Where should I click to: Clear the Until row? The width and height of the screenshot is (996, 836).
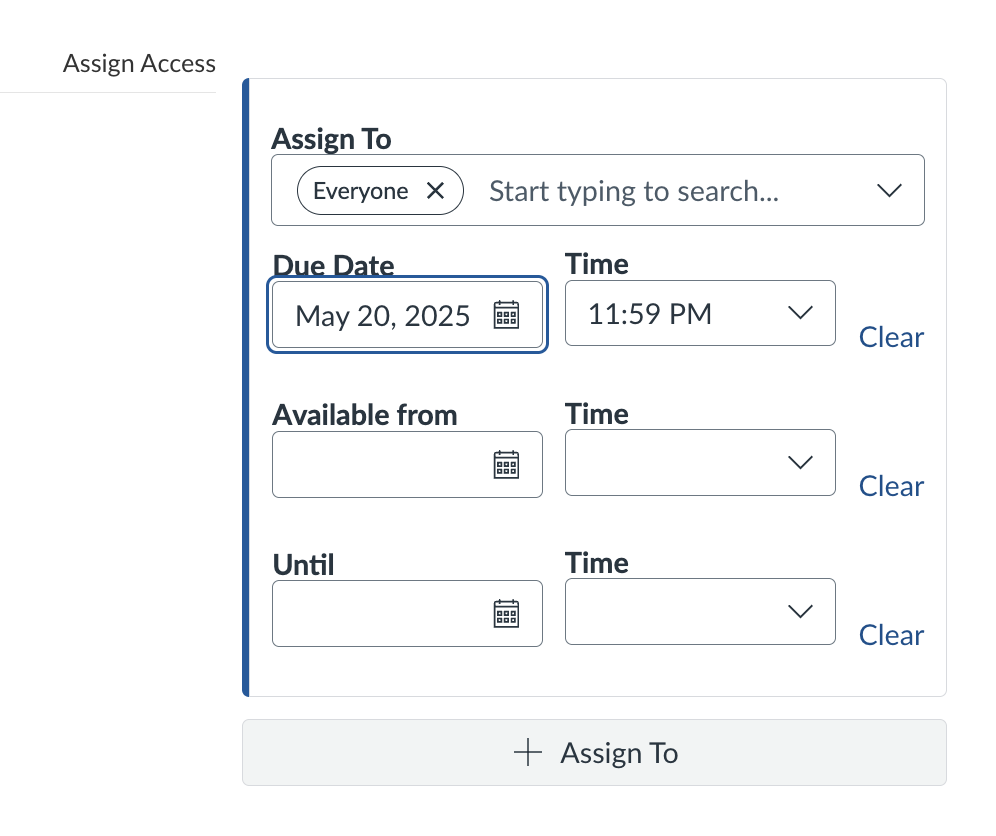point(891,636)
